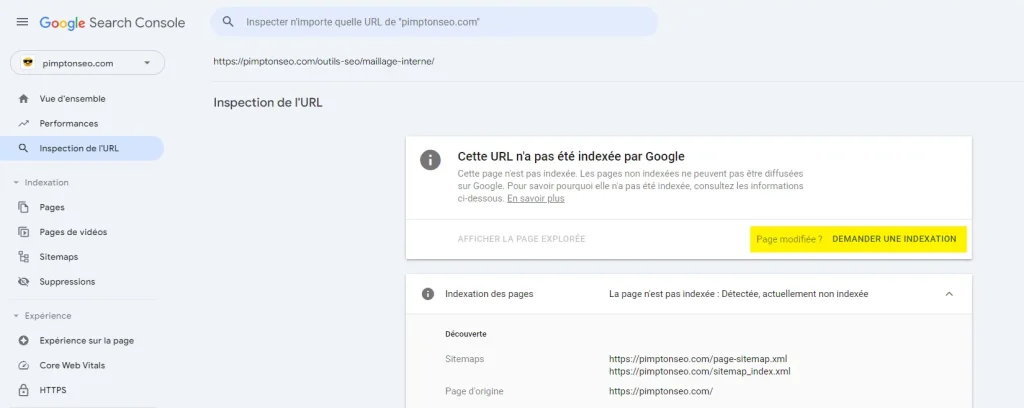
Task: Click the crossed-eye Suppressions icon
Action: pos(24,281)
